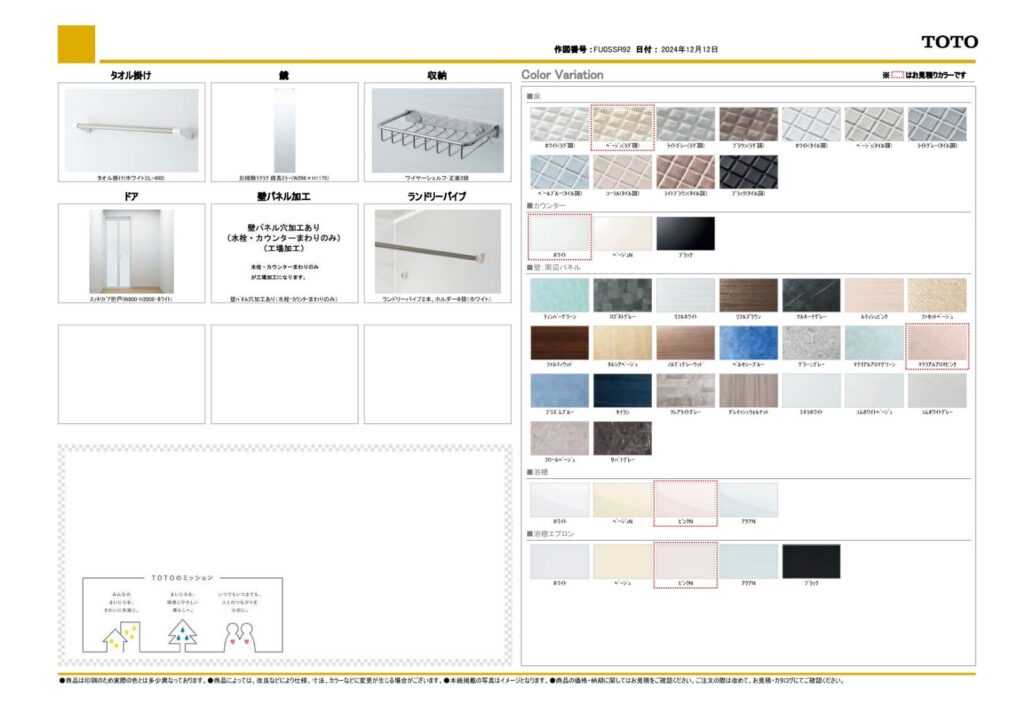This screenshot has width=1024, height=709.
Task: Select the tall mirror (鏡) image
Action: click(x=284, y=130)
